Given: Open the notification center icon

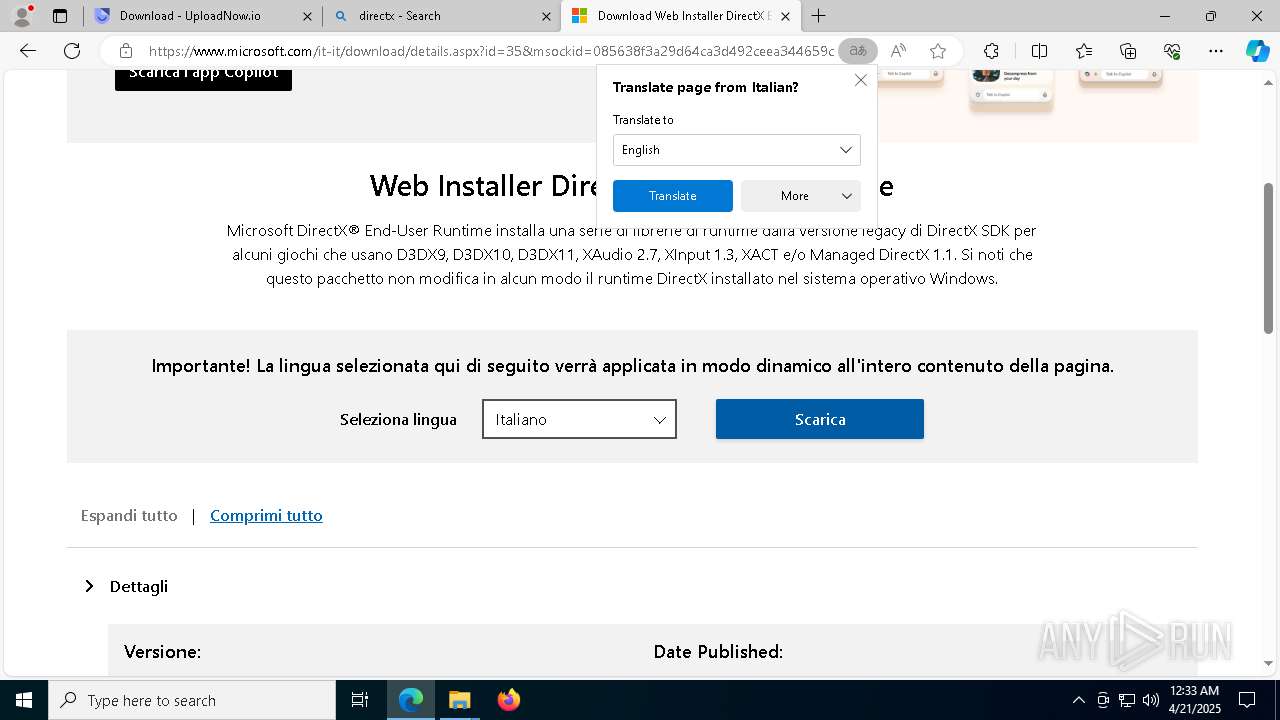Looking at the screenshot, I should tap(1247, 700).
